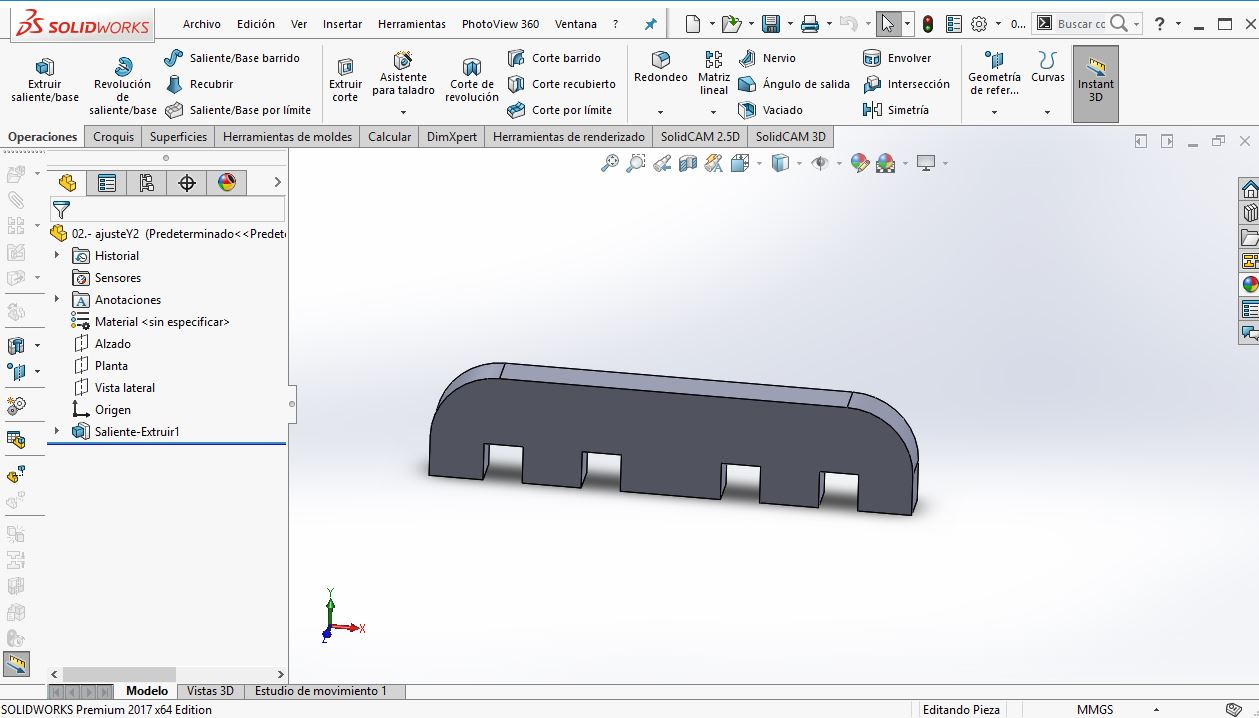The width and height of the screenshot is (1259, 718).
Task: Open the SolidCAM 2.5D tab
Action: [x=700, y=137]
